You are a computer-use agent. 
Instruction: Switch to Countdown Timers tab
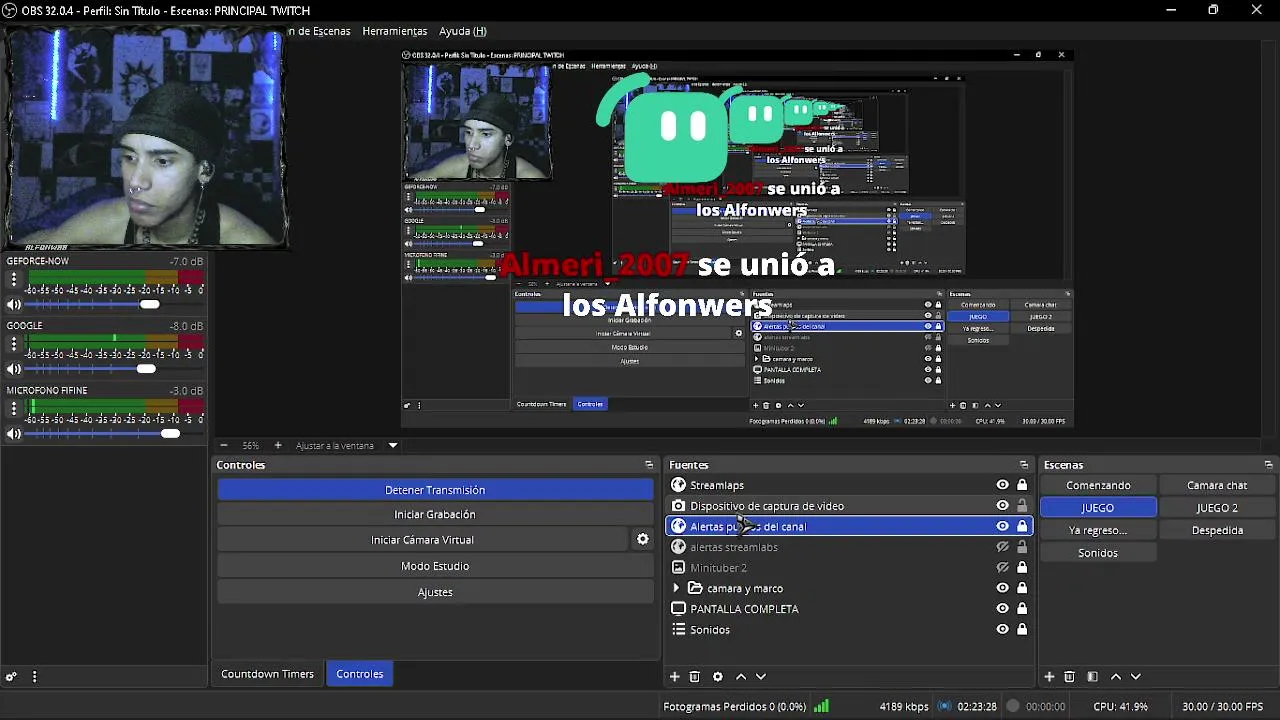coord(267,674)
